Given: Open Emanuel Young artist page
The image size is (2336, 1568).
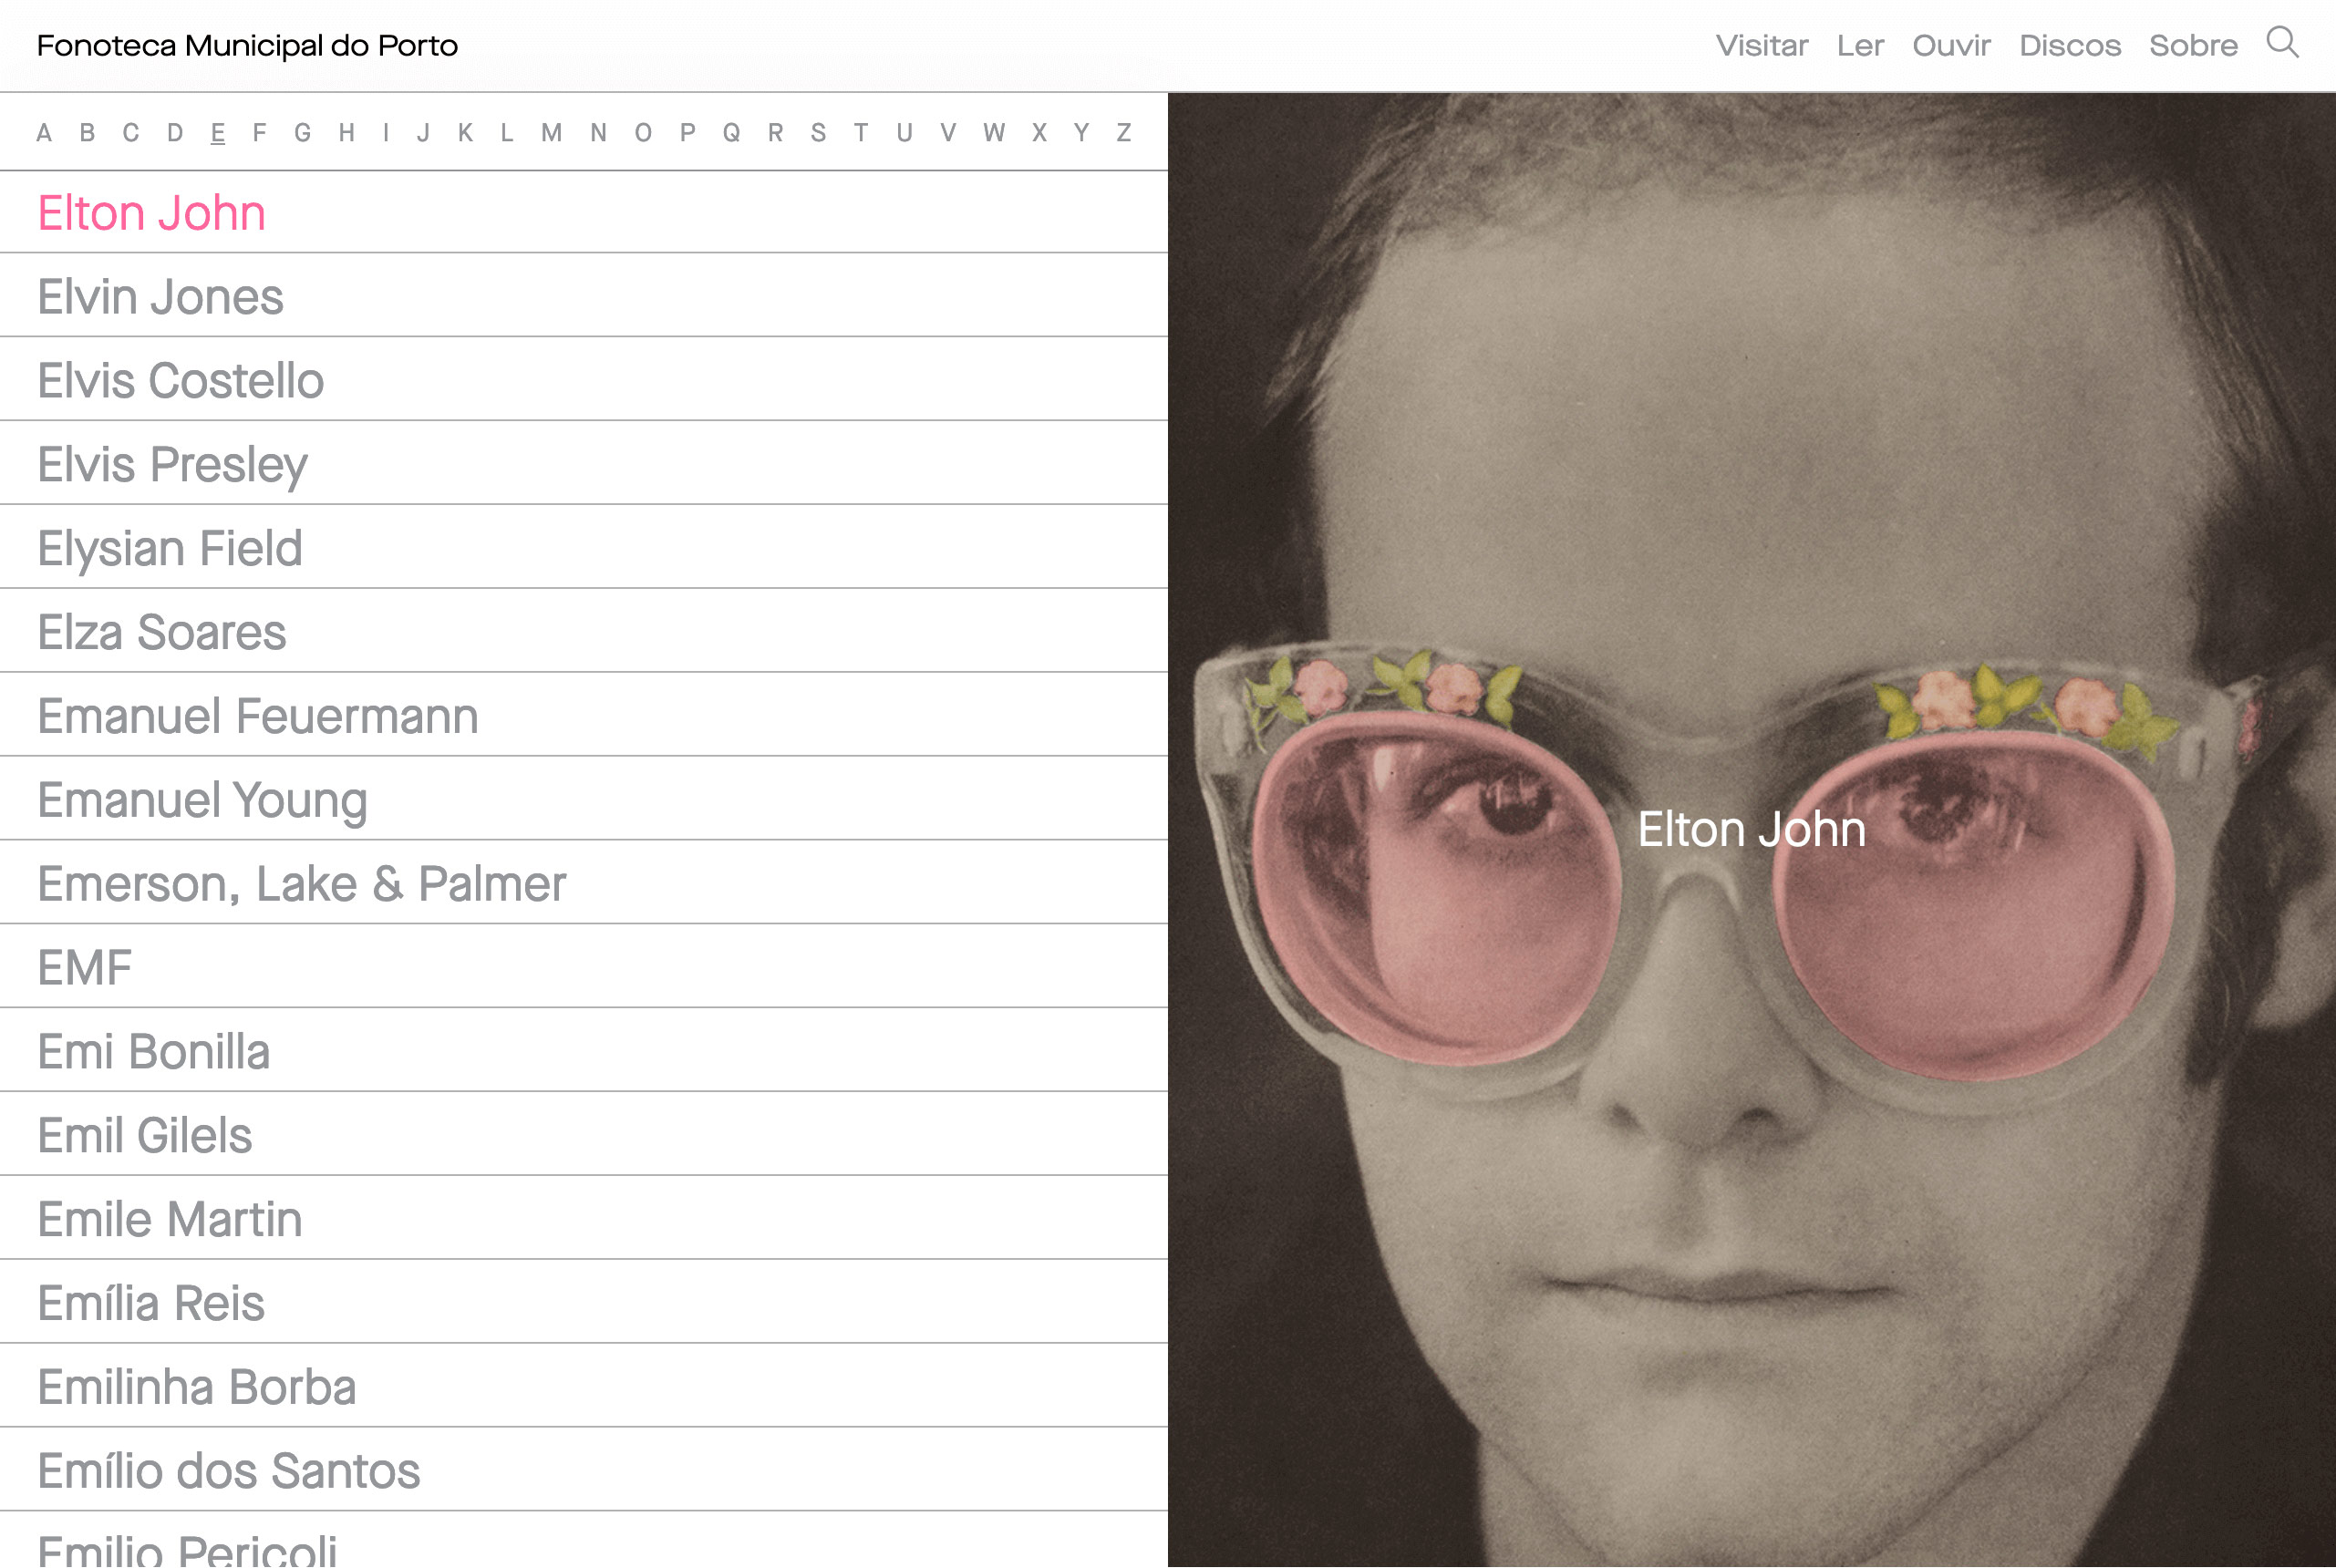Looking at the screenshot, I should [584, 800].
